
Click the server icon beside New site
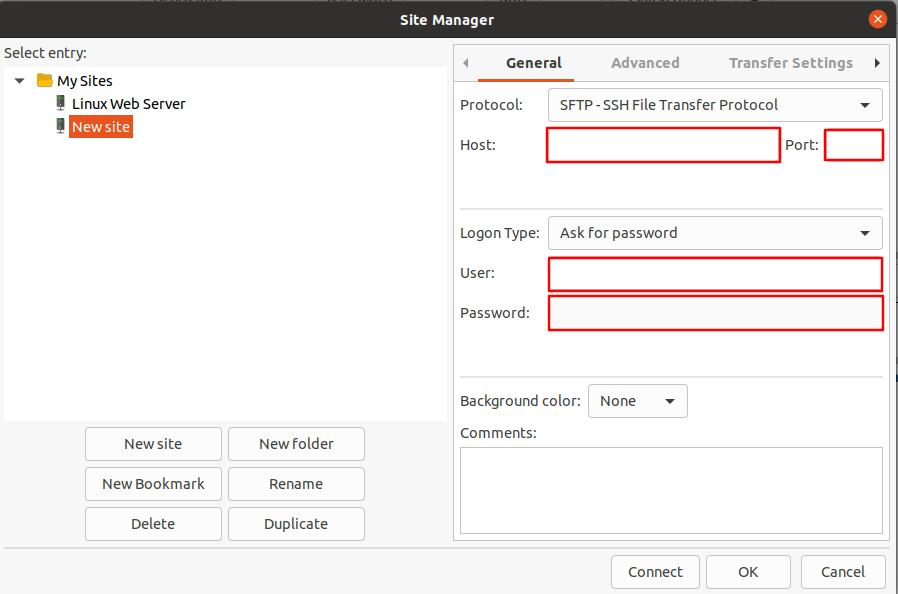point(60,126)
